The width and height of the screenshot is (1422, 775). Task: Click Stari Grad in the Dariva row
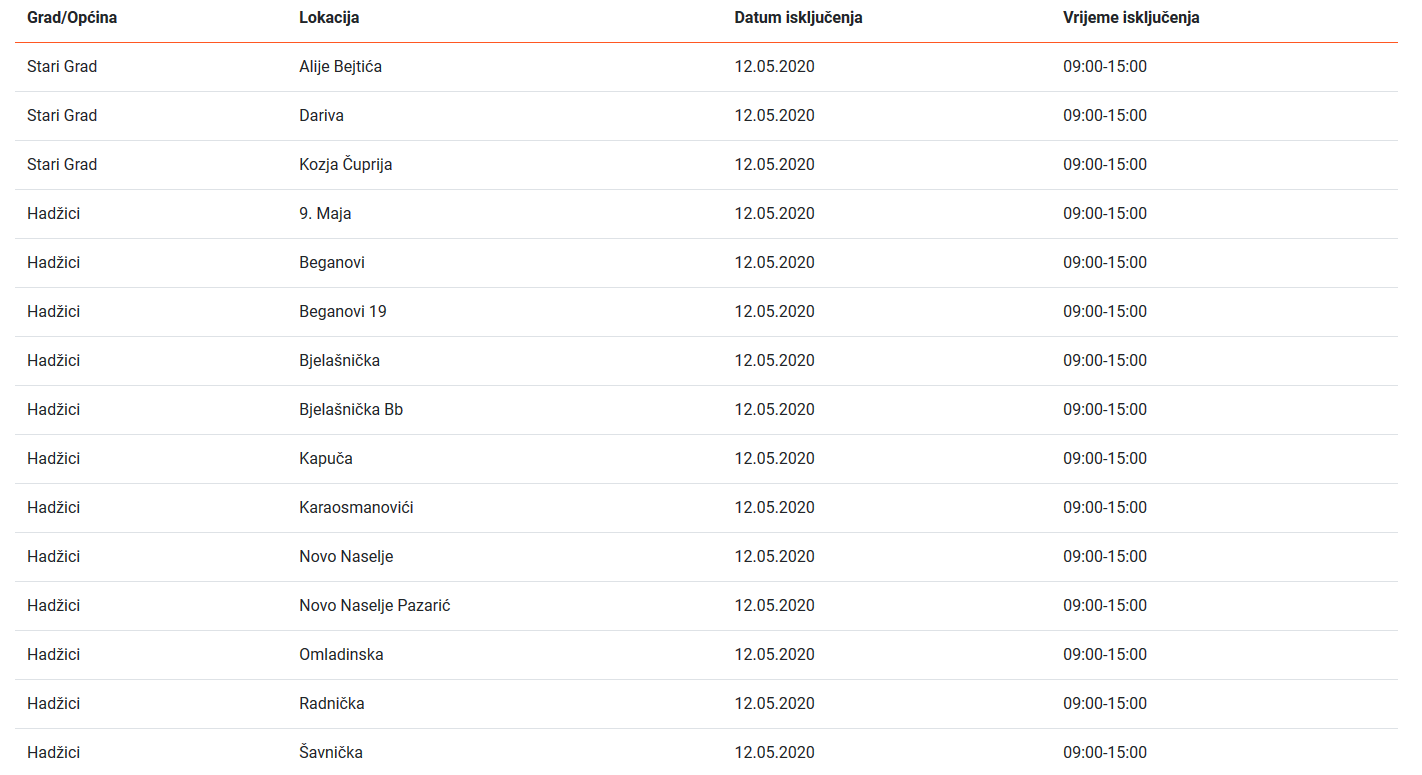click(62, 116)
